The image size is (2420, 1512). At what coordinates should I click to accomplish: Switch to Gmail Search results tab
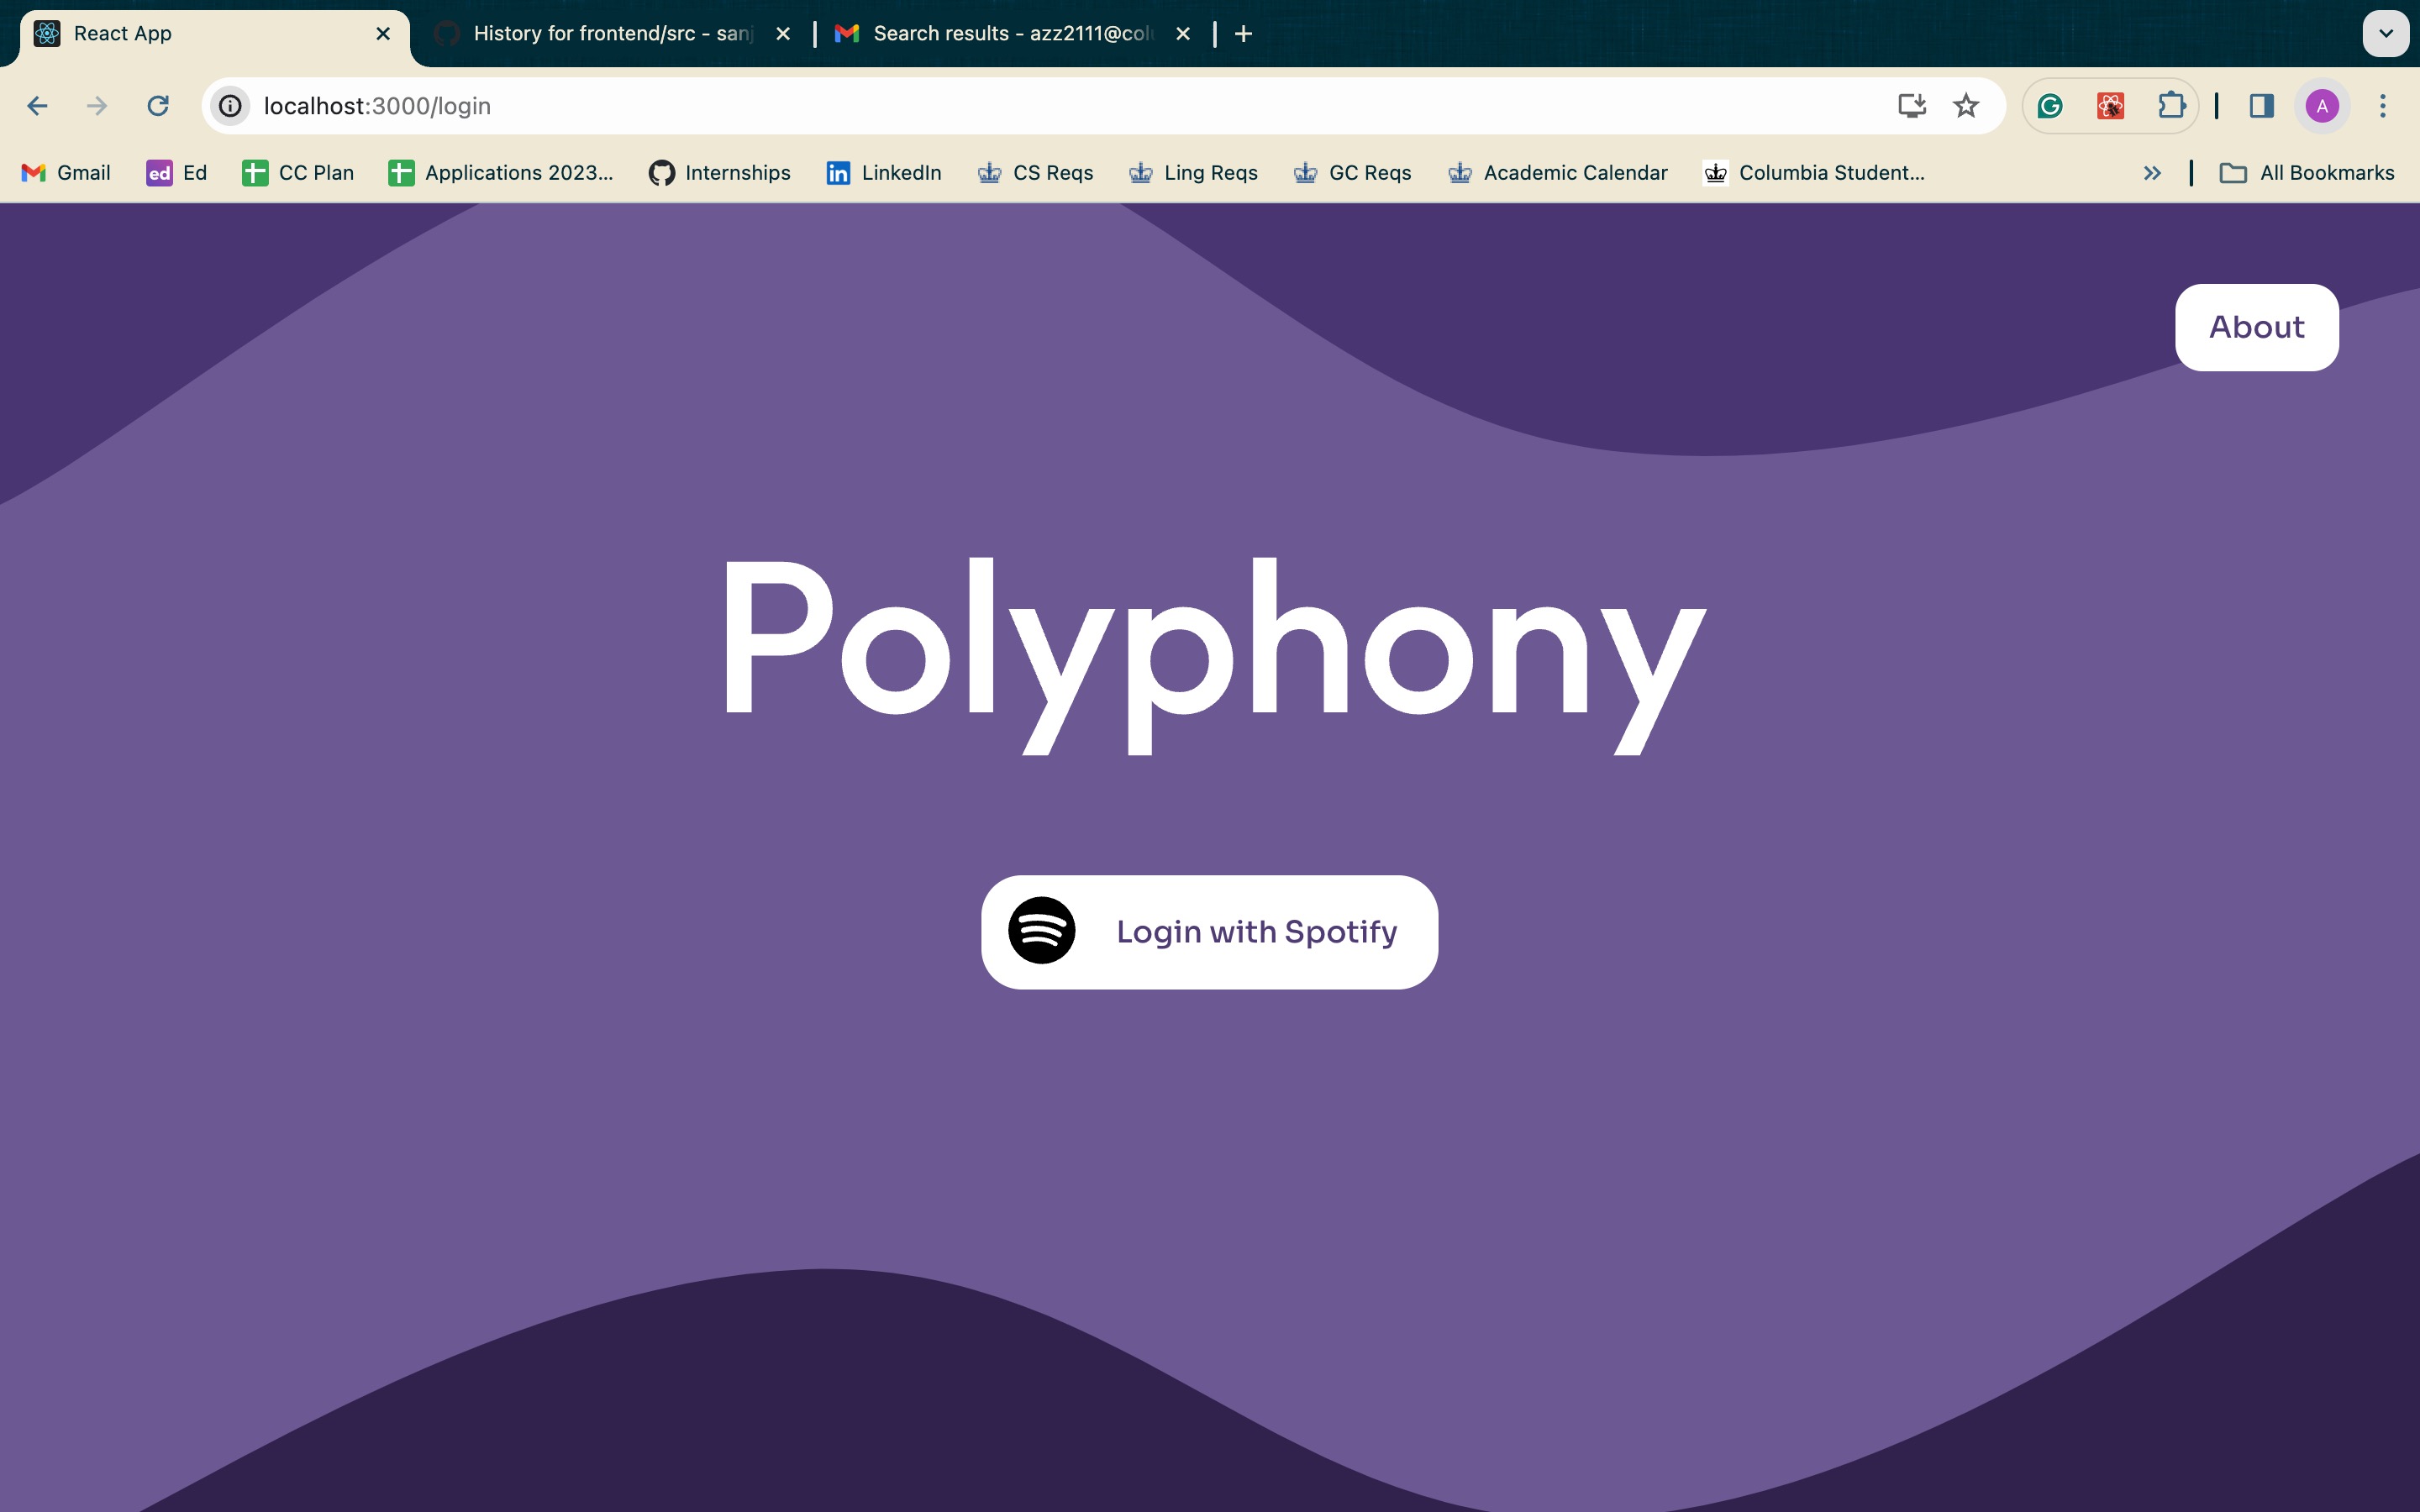[1010, 34]
